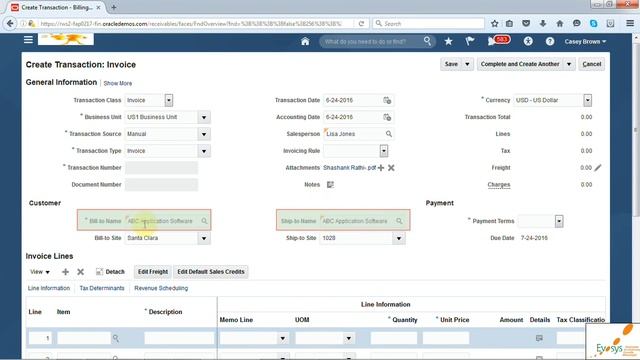This screenshot has height=360, width=640.
Task: Open the browser hamburger menu
Action: (630, 24)
